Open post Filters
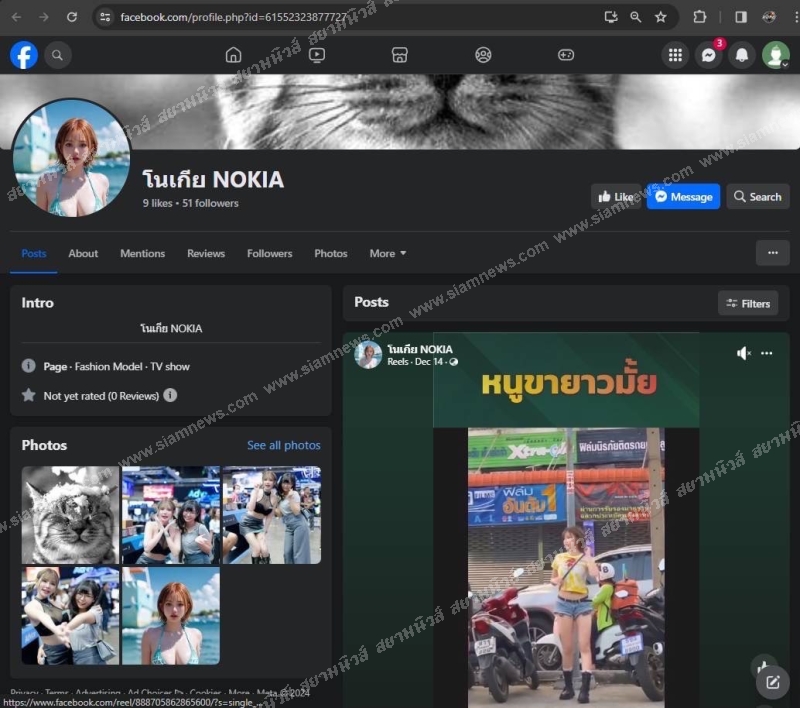800x708 pixels. [748, 304]
